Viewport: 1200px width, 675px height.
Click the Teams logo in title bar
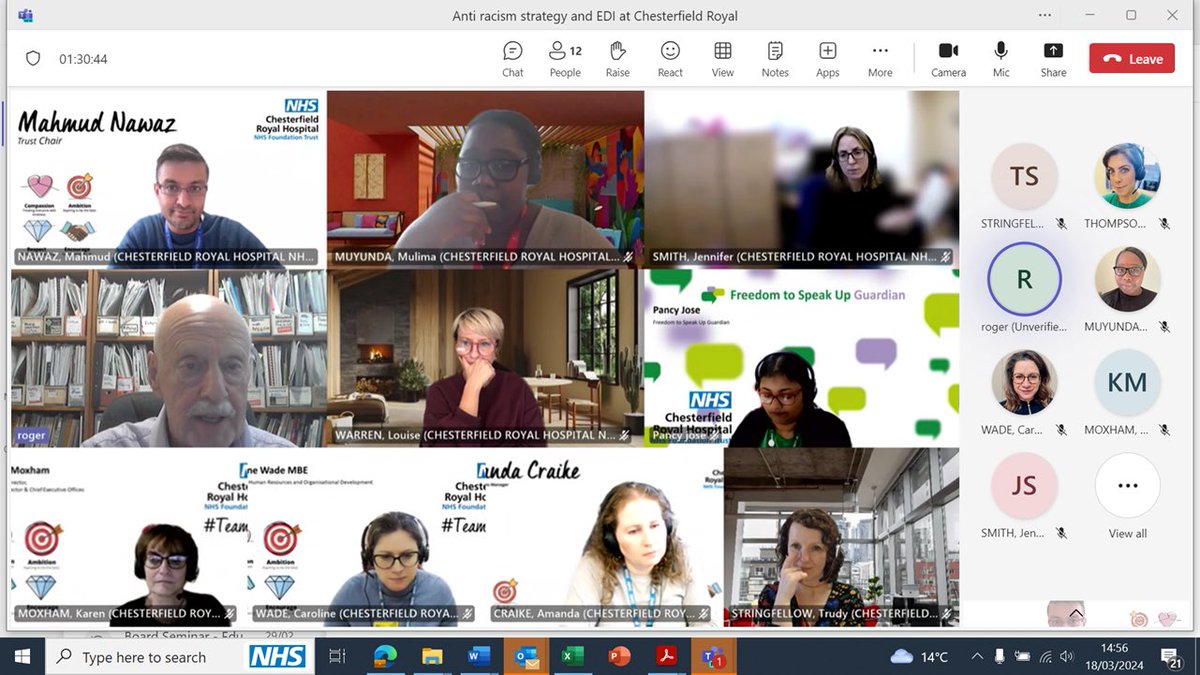(x=25, y=15)
